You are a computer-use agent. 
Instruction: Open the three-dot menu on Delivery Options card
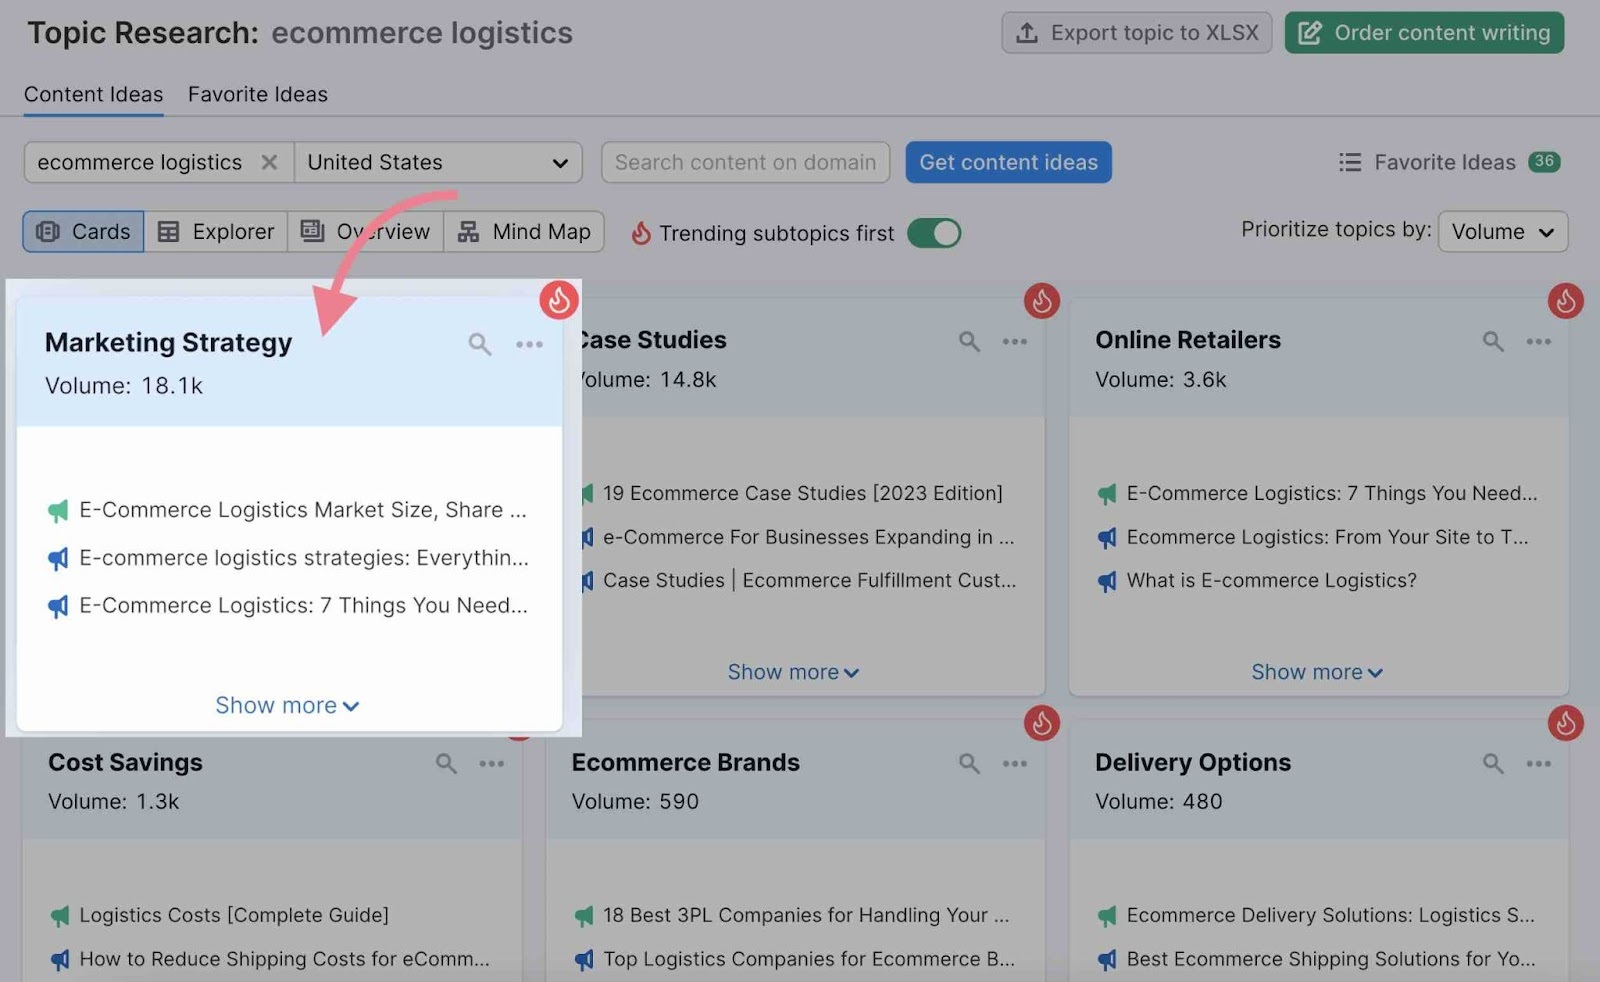click(1538, 763)
